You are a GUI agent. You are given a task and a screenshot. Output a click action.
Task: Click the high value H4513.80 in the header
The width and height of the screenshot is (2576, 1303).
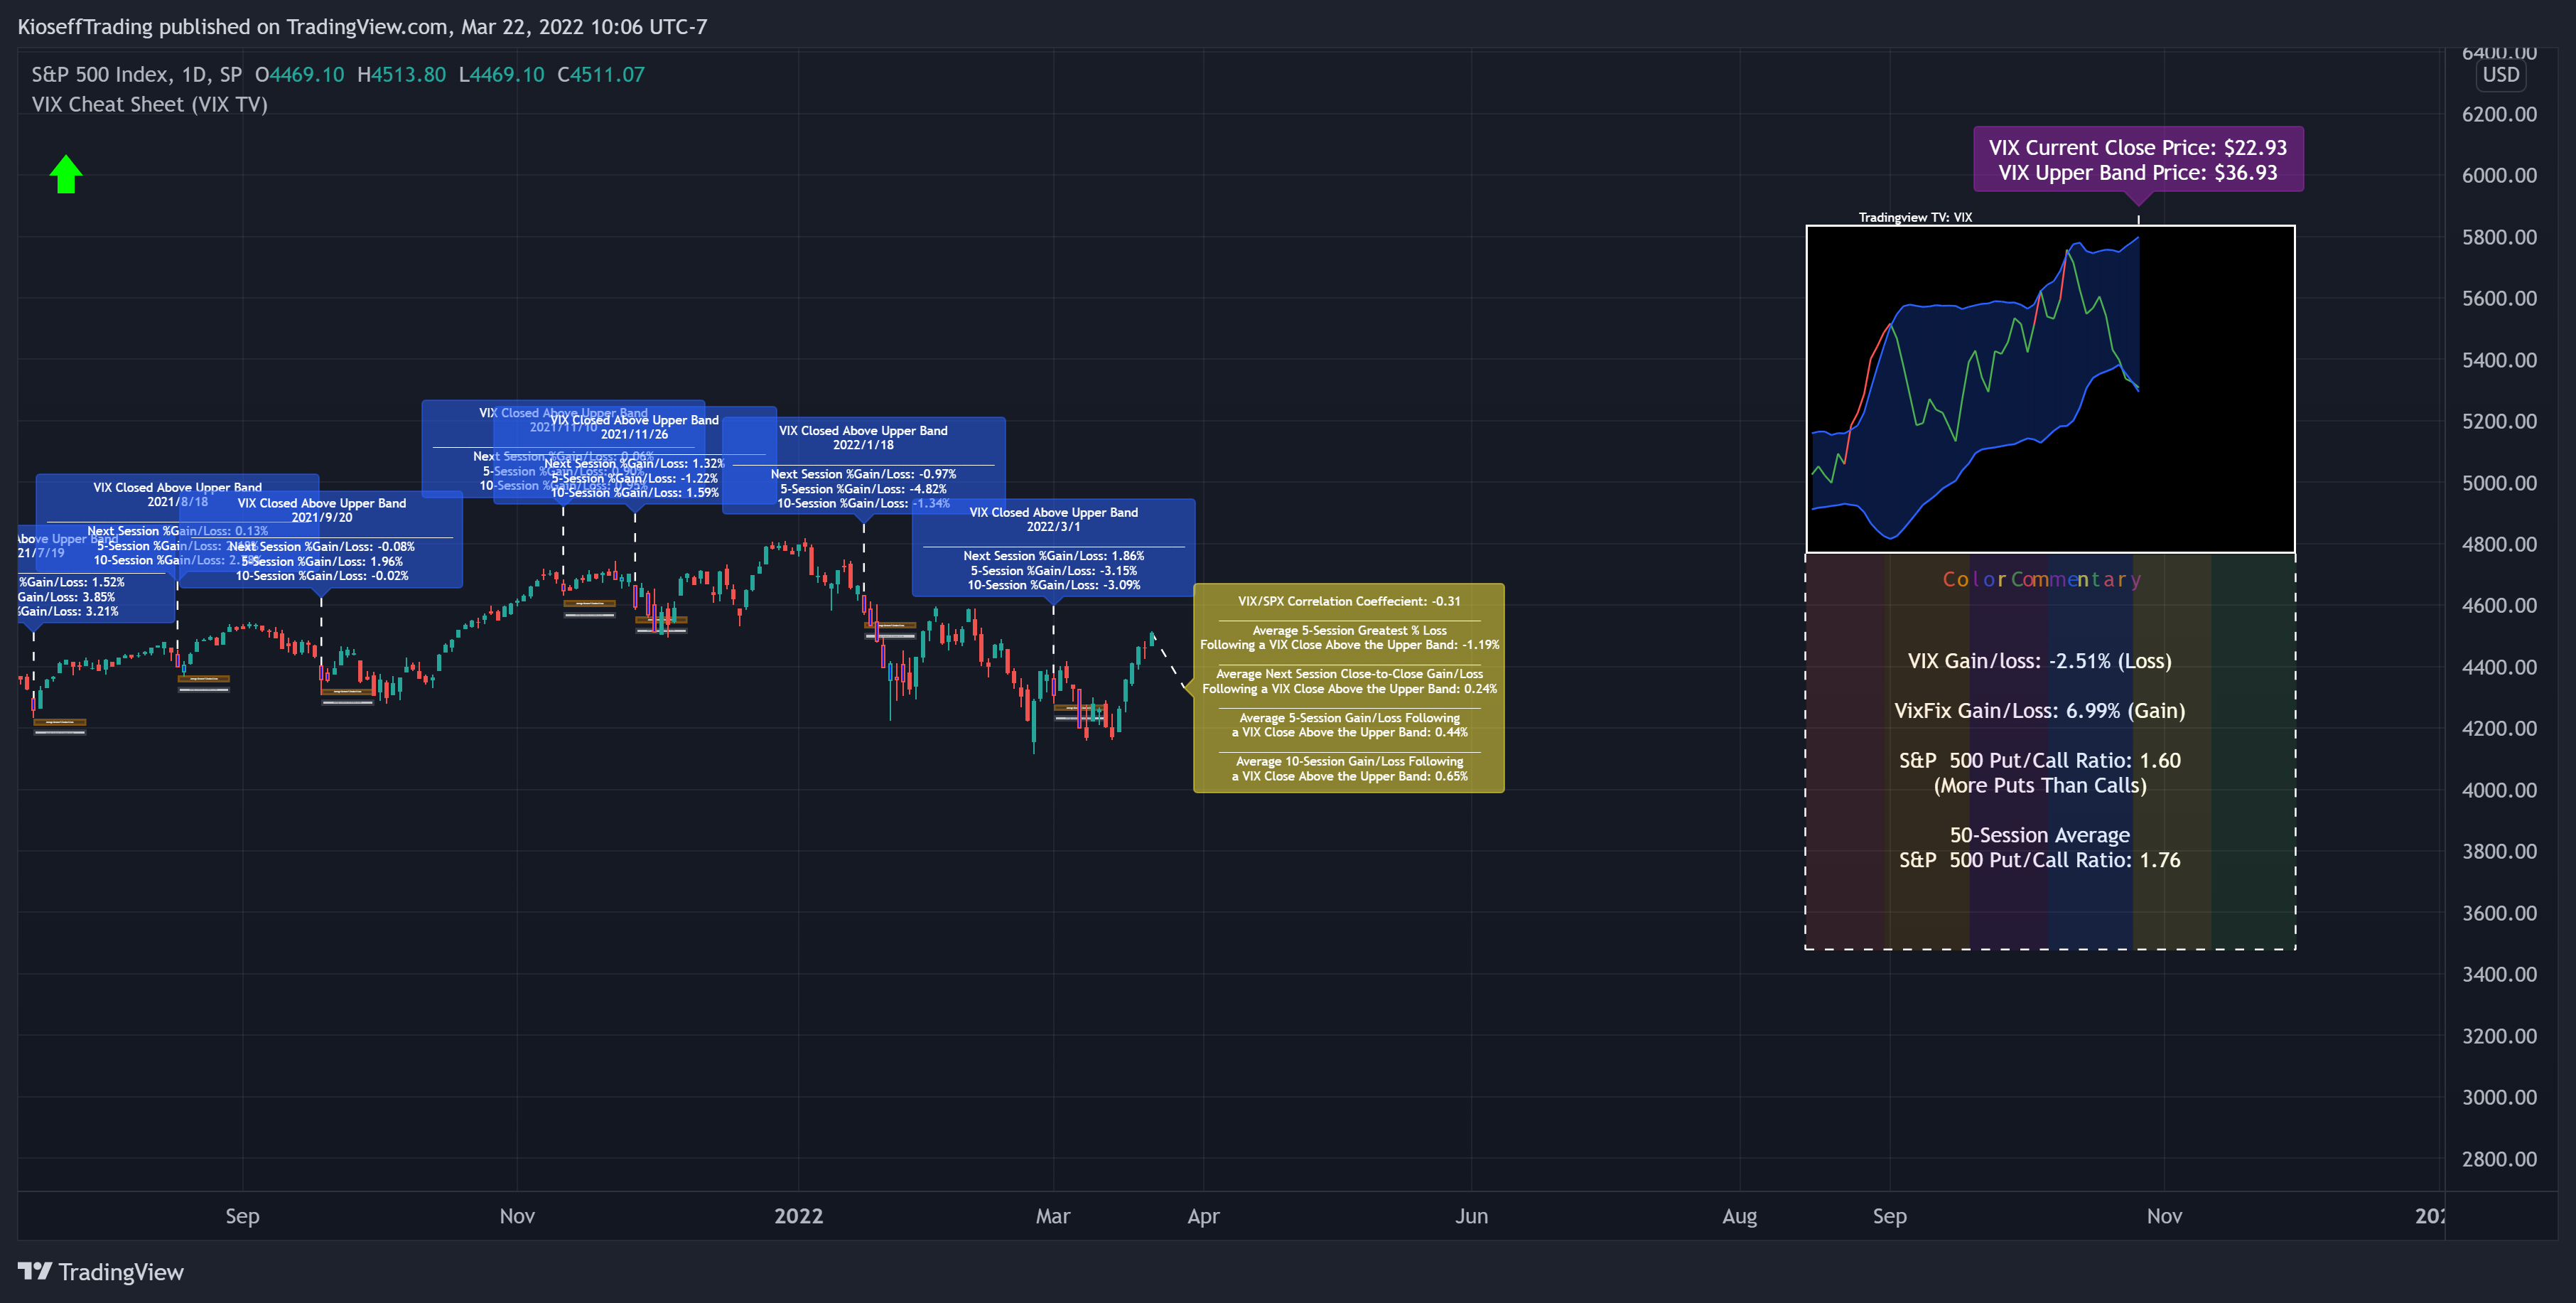pos(401,75)
